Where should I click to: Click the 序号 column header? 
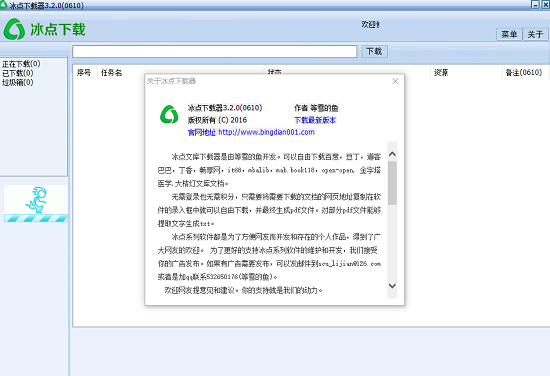[x=84, y=73]
